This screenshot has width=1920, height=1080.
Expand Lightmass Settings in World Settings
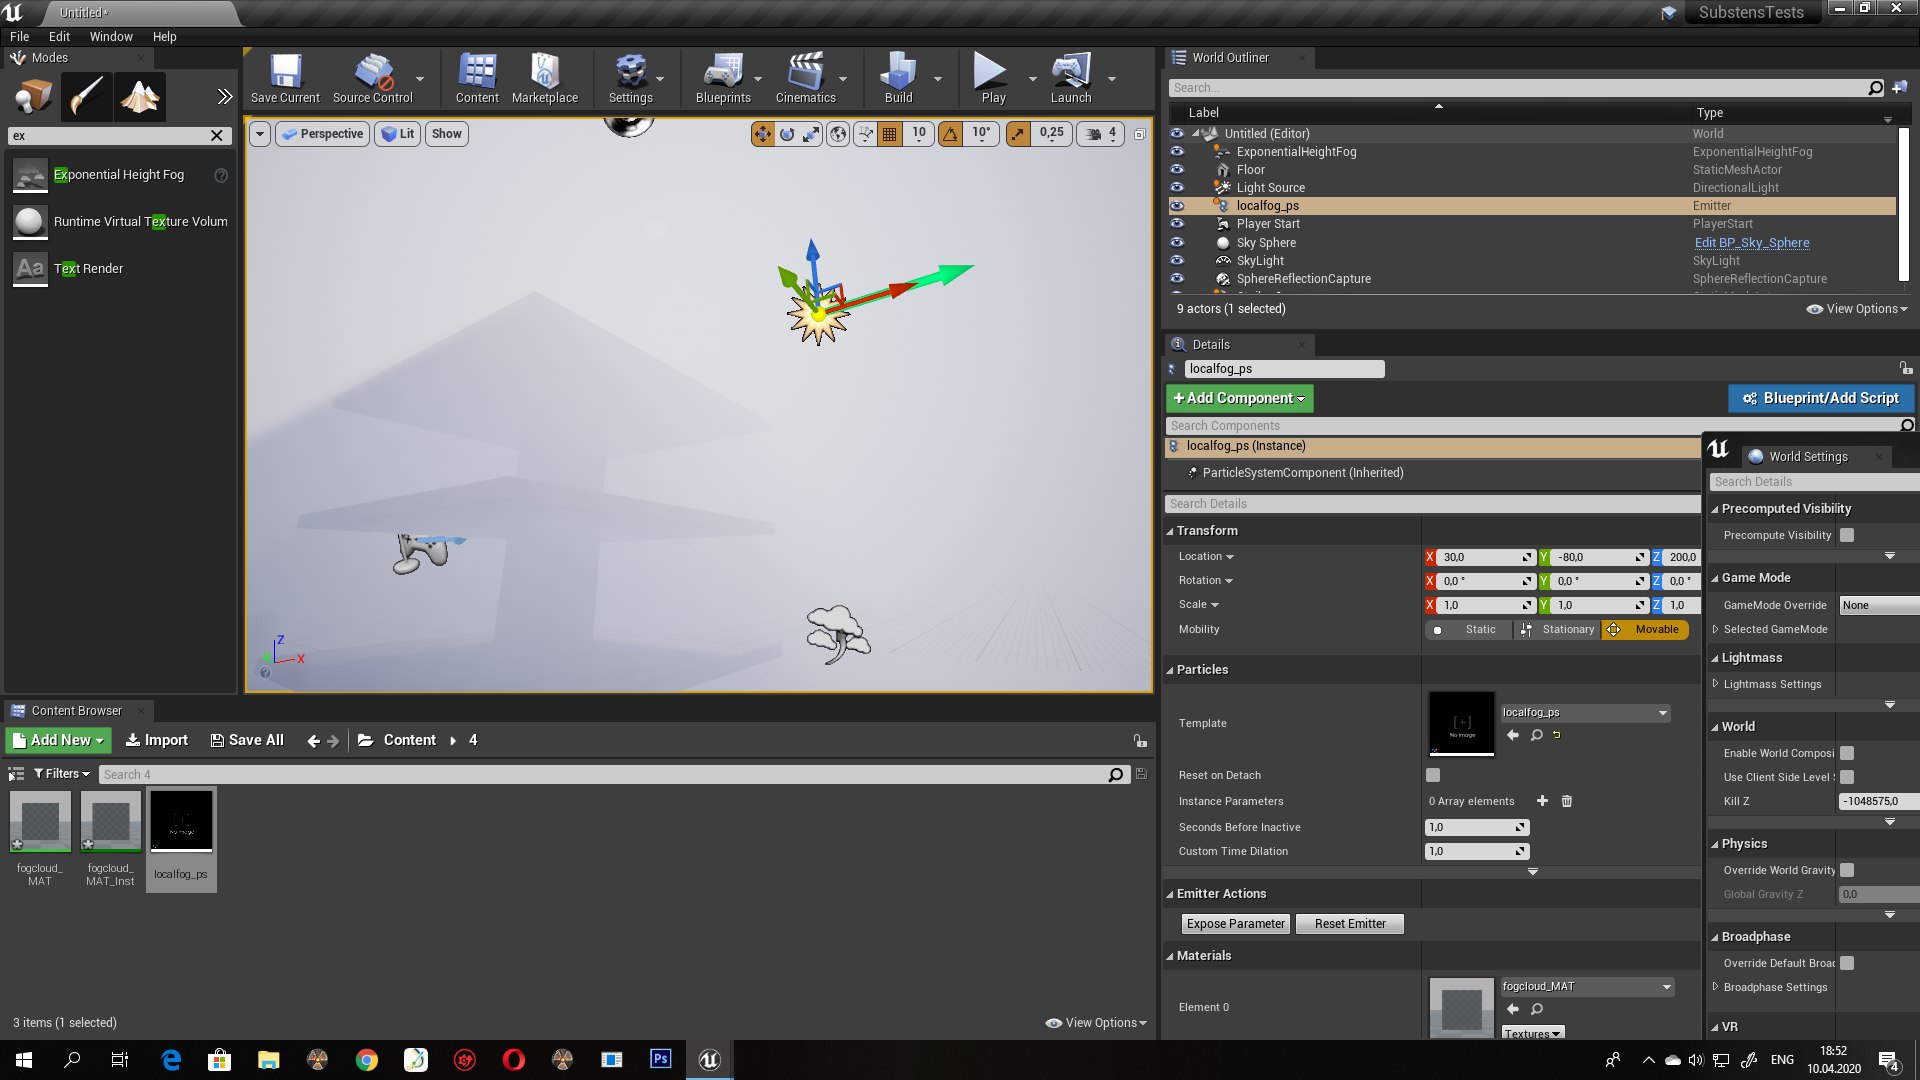click(1715, 684)
